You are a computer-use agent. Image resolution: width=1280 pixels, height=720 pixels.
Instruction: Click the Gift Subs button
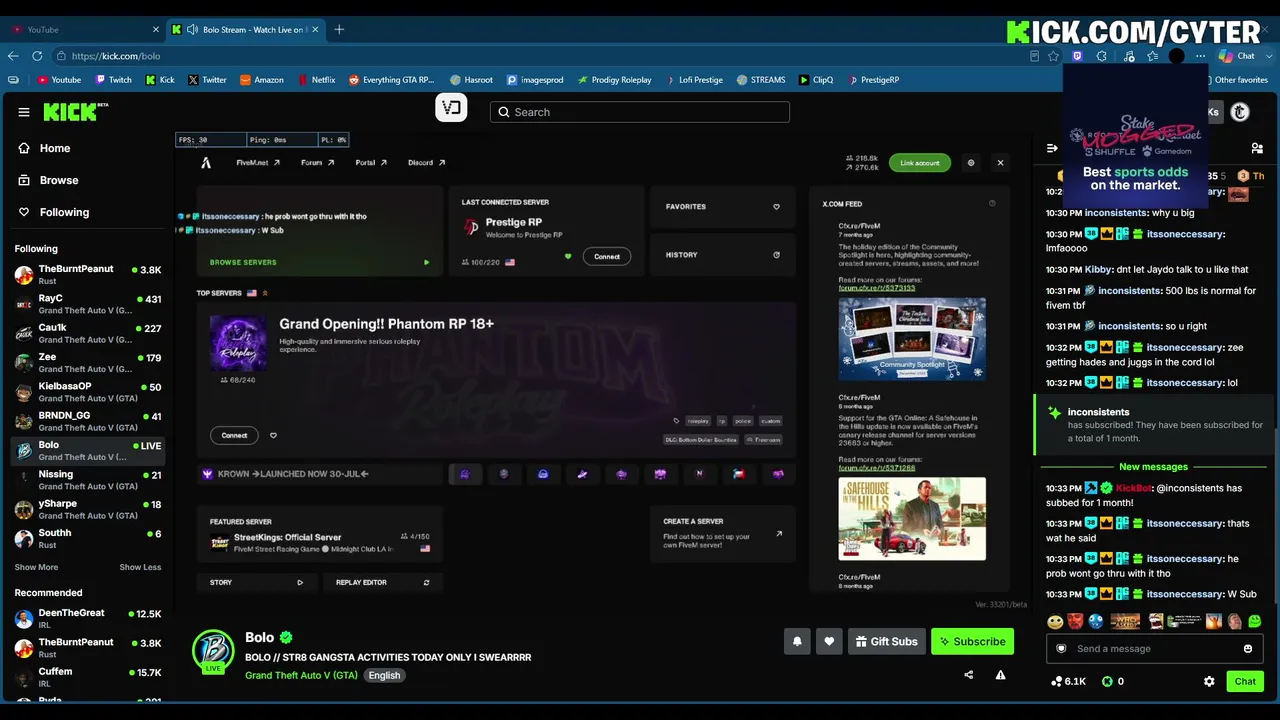[x=886, y=642]
